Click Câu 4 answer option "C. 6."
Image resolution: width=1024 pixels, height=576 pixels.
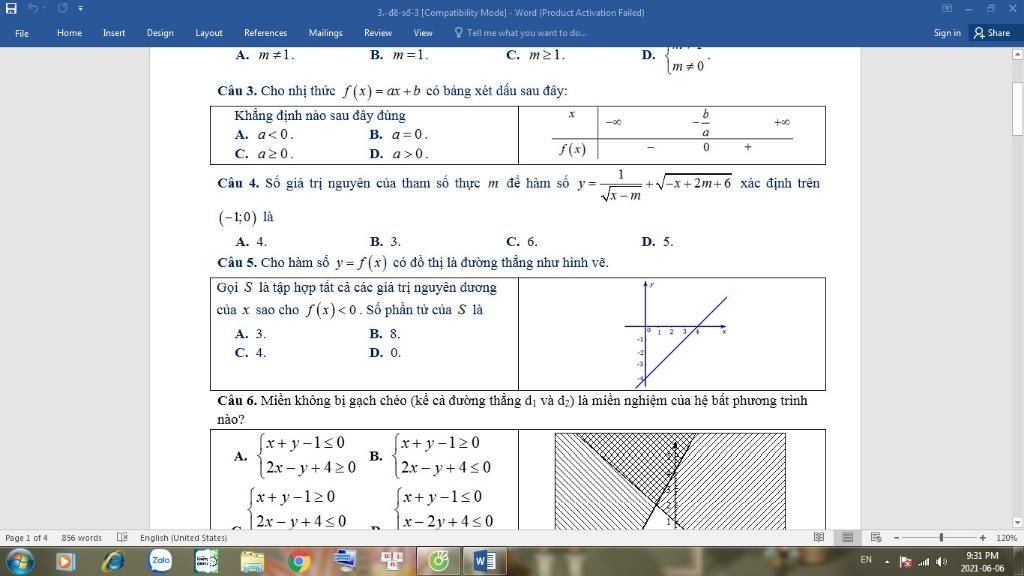522,242
